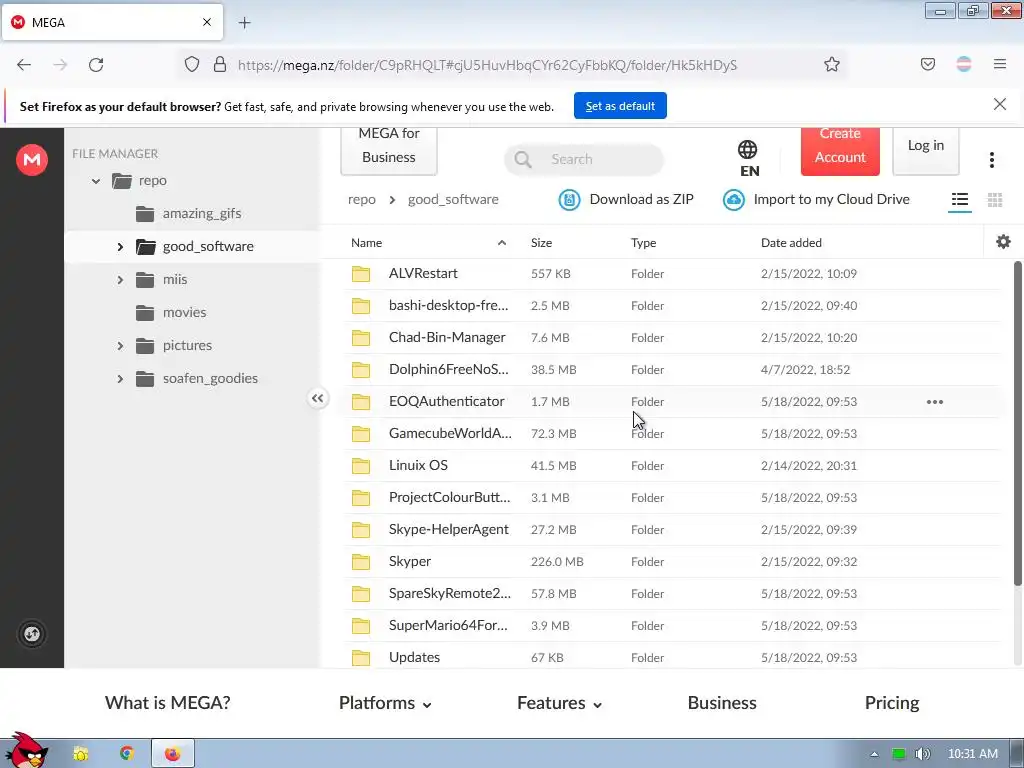
Task: Click in the Search input field
Action: (584, 159)
